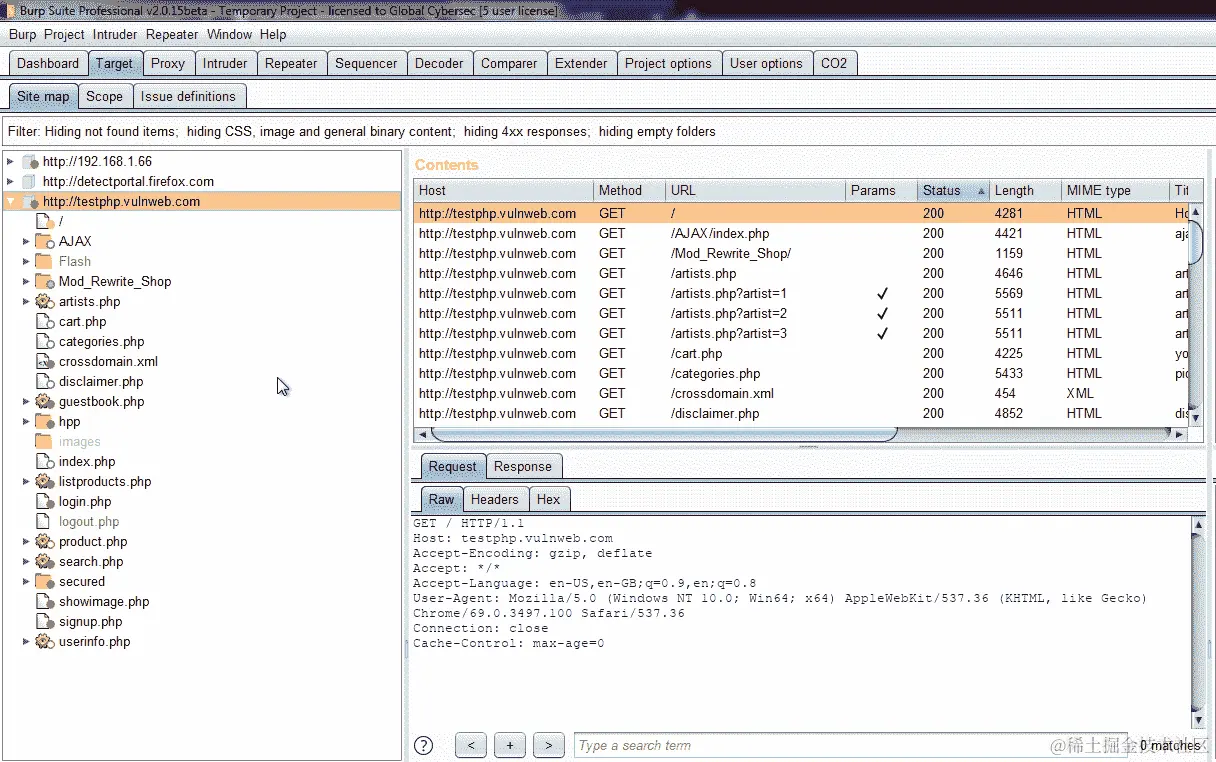Click the categories.php file icon
This screenshot has height=762, width=1216.
[x=44, y=341]
